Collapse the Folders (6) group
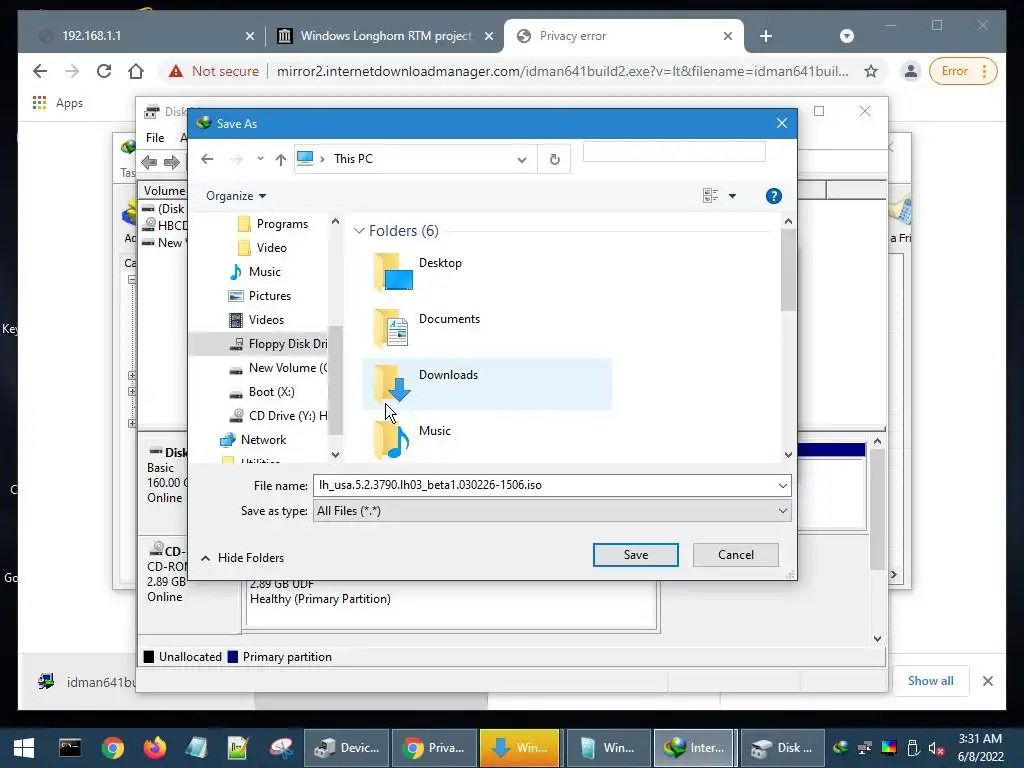The width and height of the screenshot is (1024, 768). coord(359,231)
